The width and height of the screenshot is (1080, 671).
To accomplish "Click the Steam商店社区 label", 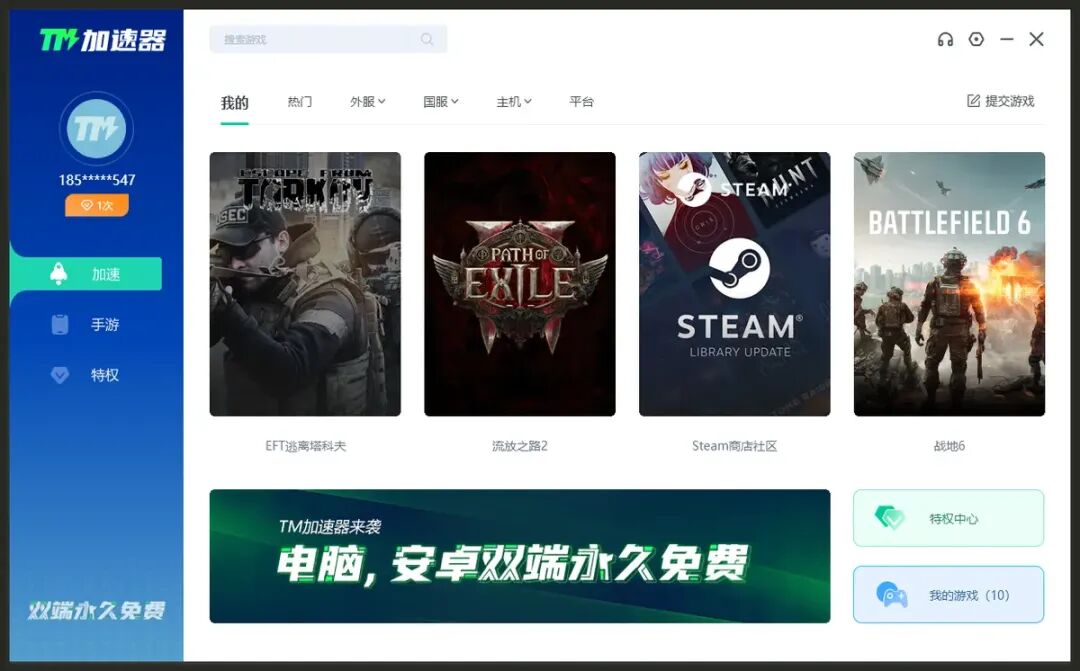I will tap(735, 446).
